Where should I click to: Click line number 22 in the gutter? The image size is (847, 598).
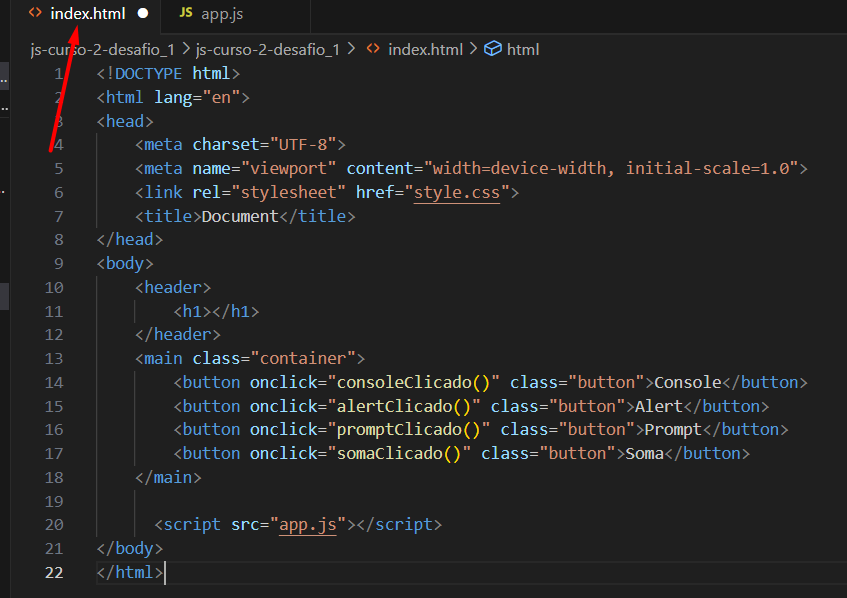(x=54, y=573)
